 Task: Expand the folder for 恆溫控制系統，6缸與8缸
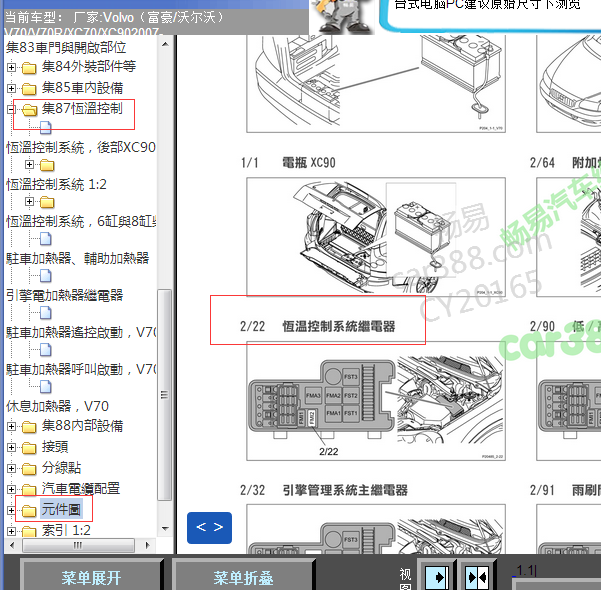click(29, 201)
